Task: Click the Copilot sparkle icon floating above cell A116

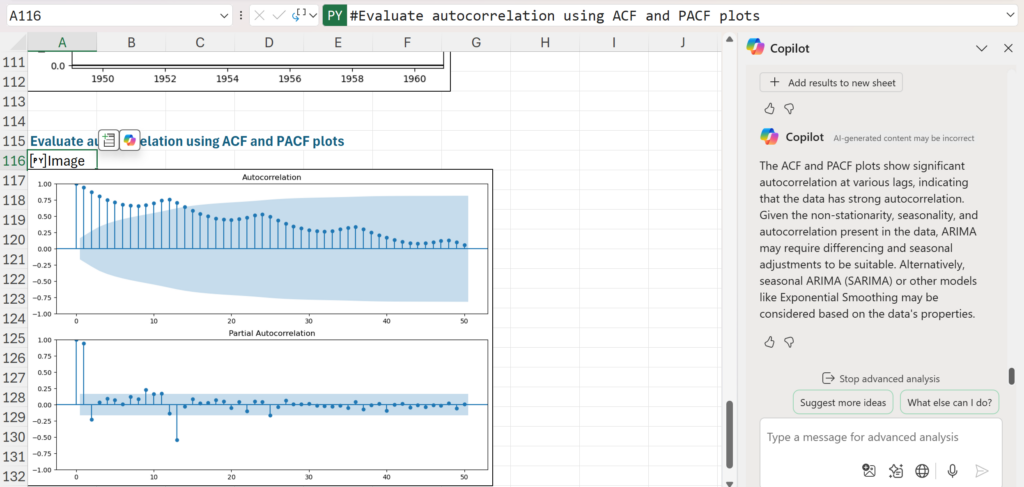Action: (130, 140)
